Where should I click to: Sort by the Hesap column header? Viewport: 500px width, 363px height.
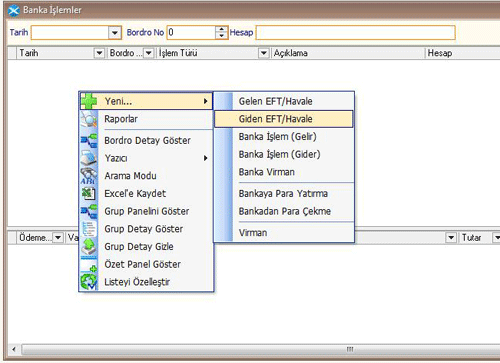(463, 53)
